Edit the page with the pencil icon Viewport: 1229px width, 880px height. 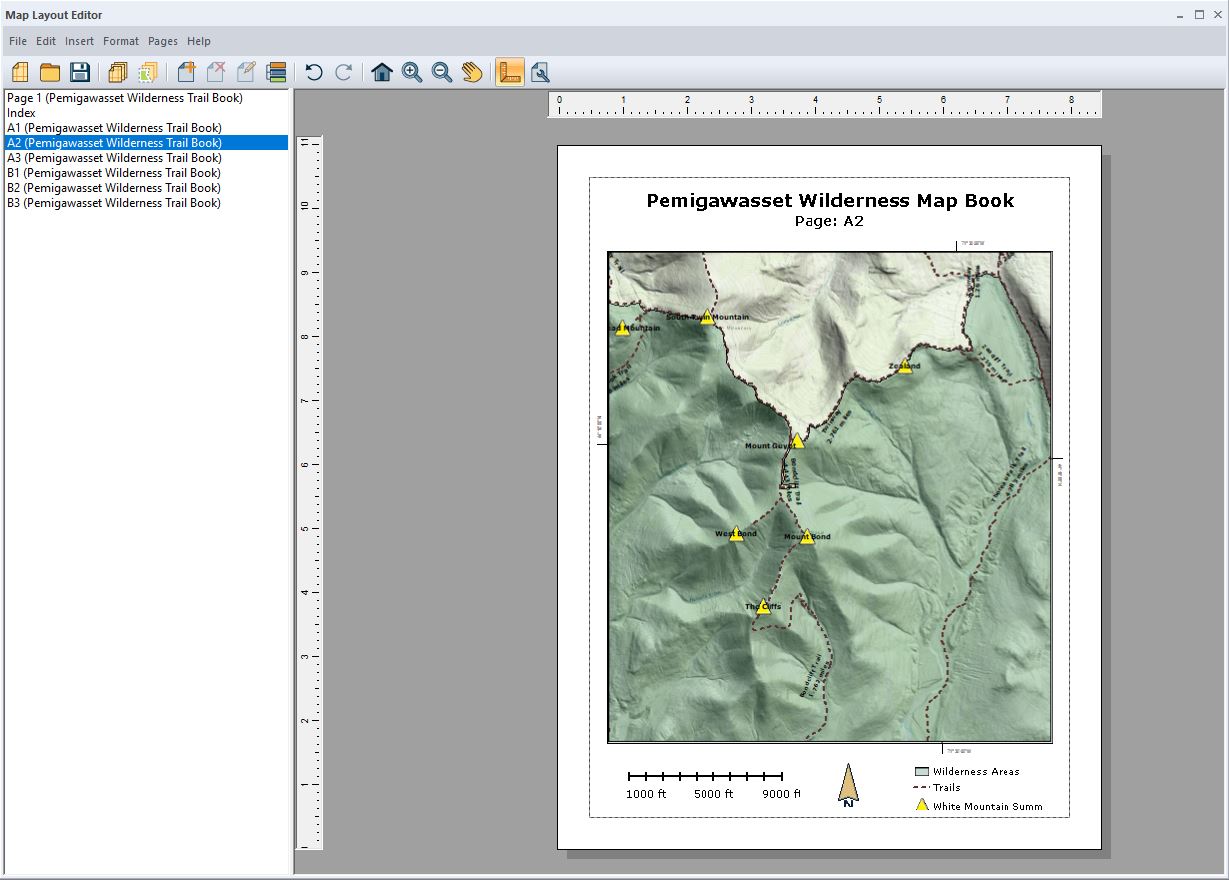pyautogui.click(x=246, y=72)
